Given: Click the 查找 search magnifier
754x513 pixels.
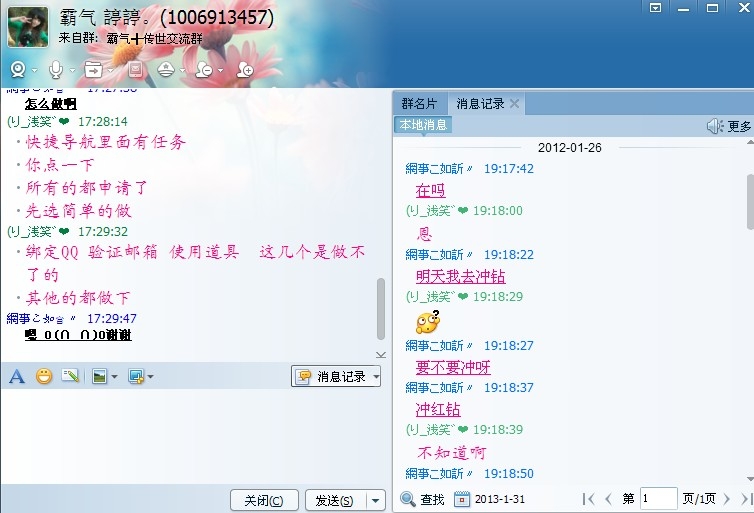Looking at the screenshot, I should (422, 499).
